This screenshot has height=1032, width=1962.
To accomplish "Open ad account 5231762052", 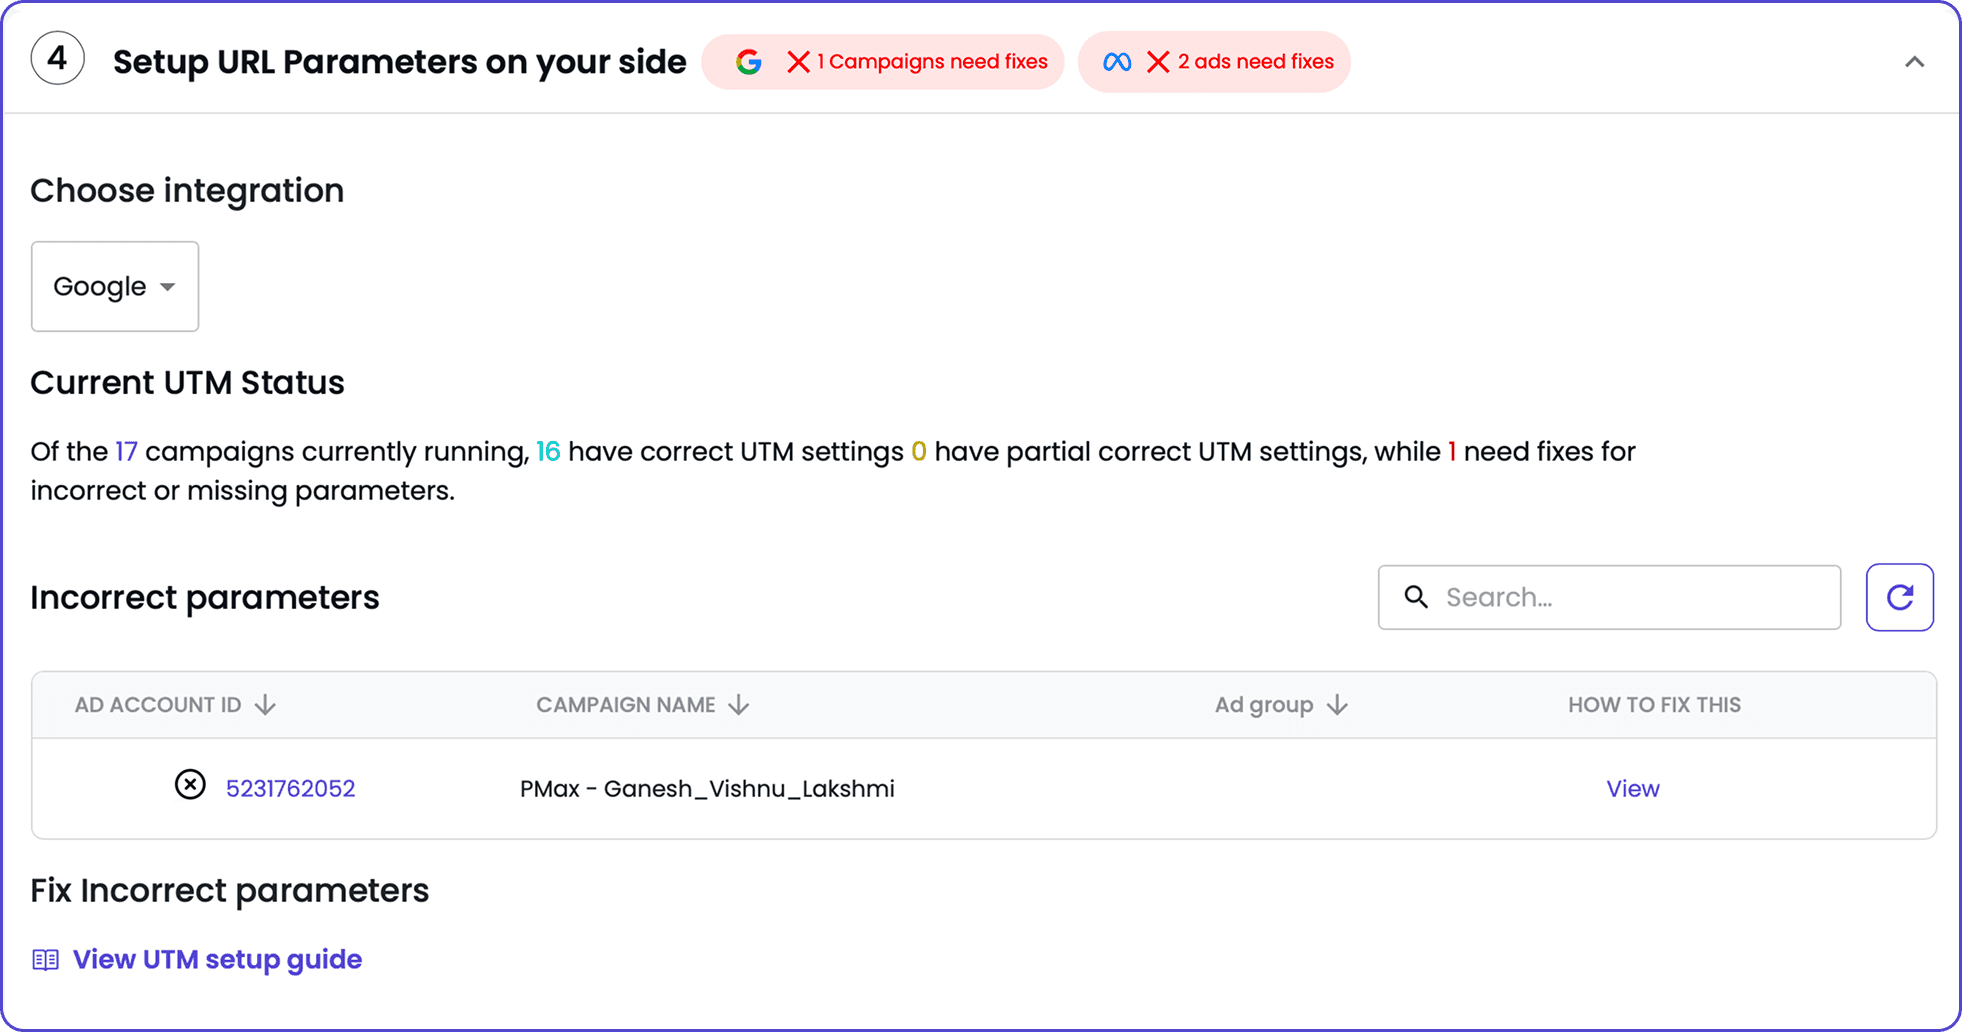I will [290, 787].
